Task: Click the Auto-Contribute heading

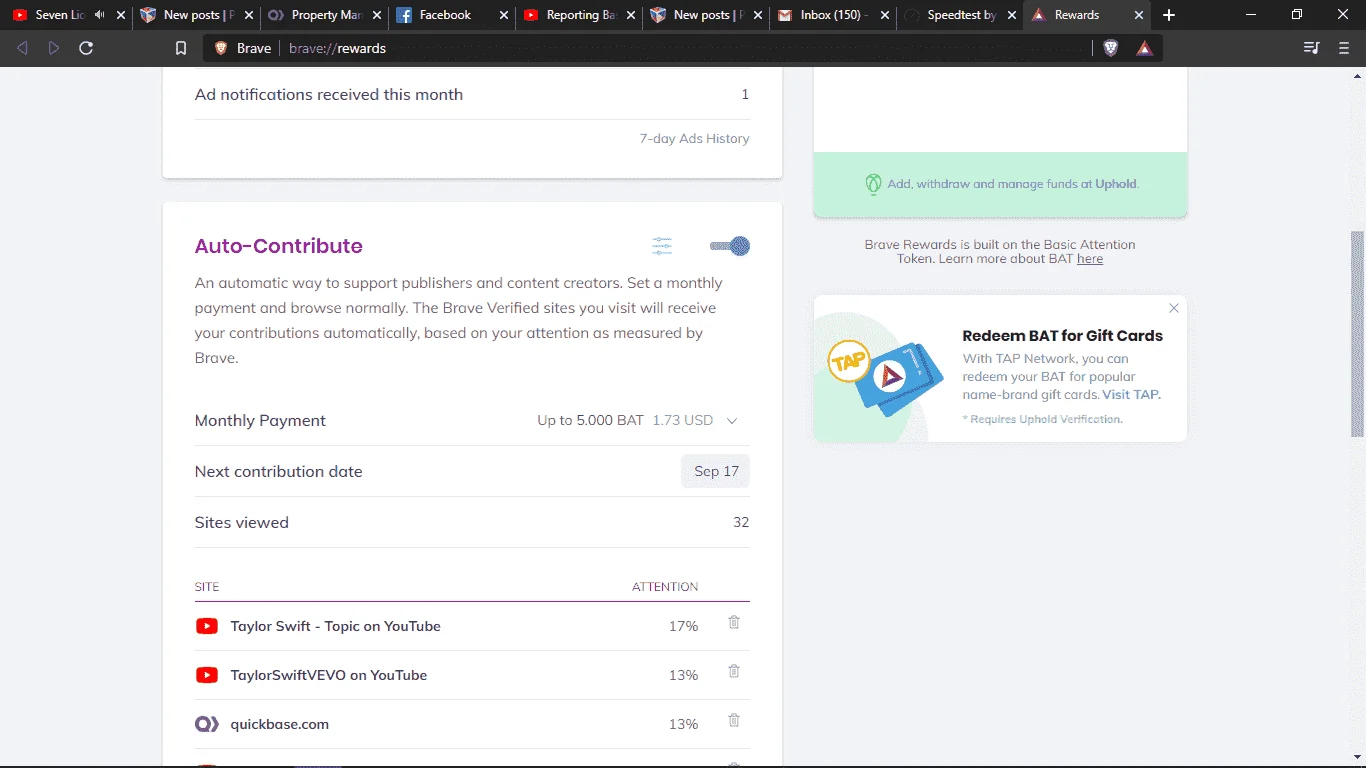Action: click(279, 246)
